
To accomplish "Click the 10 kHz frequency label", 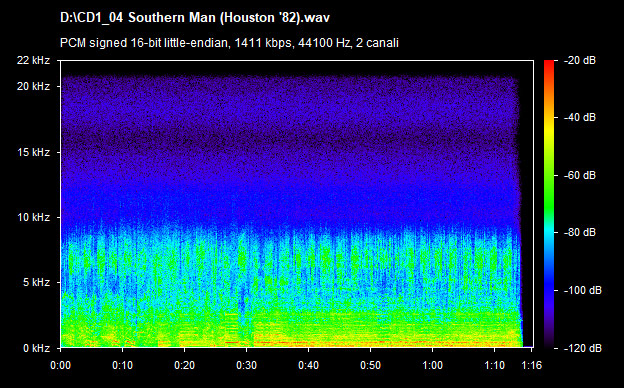I will [33, 217].
